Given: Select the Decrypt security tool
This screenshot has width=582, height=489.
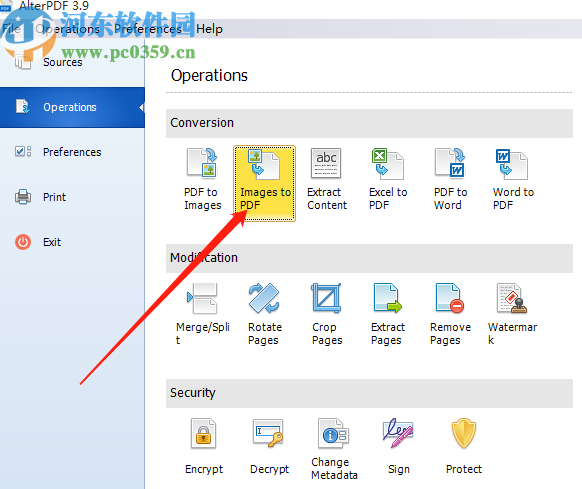Looking at the screenshot, I should [269, 447].
